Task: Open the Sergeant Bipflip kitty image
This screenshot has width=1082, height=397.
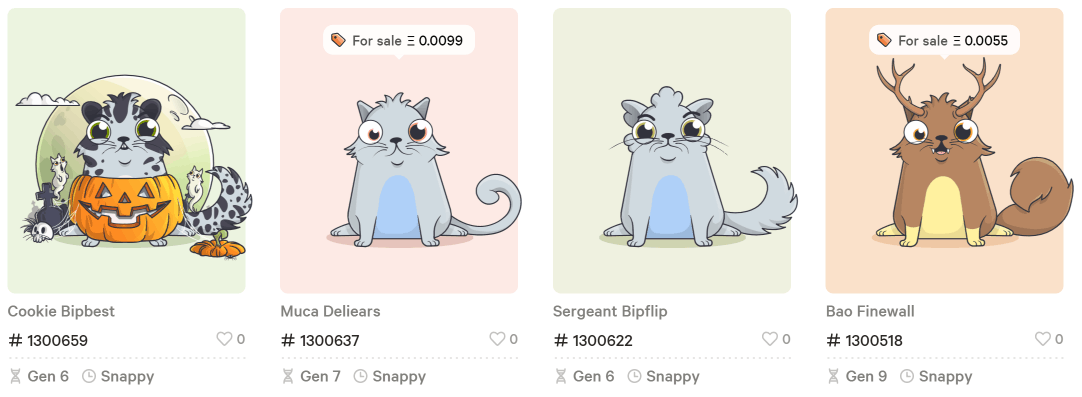Action: [671, 151]
